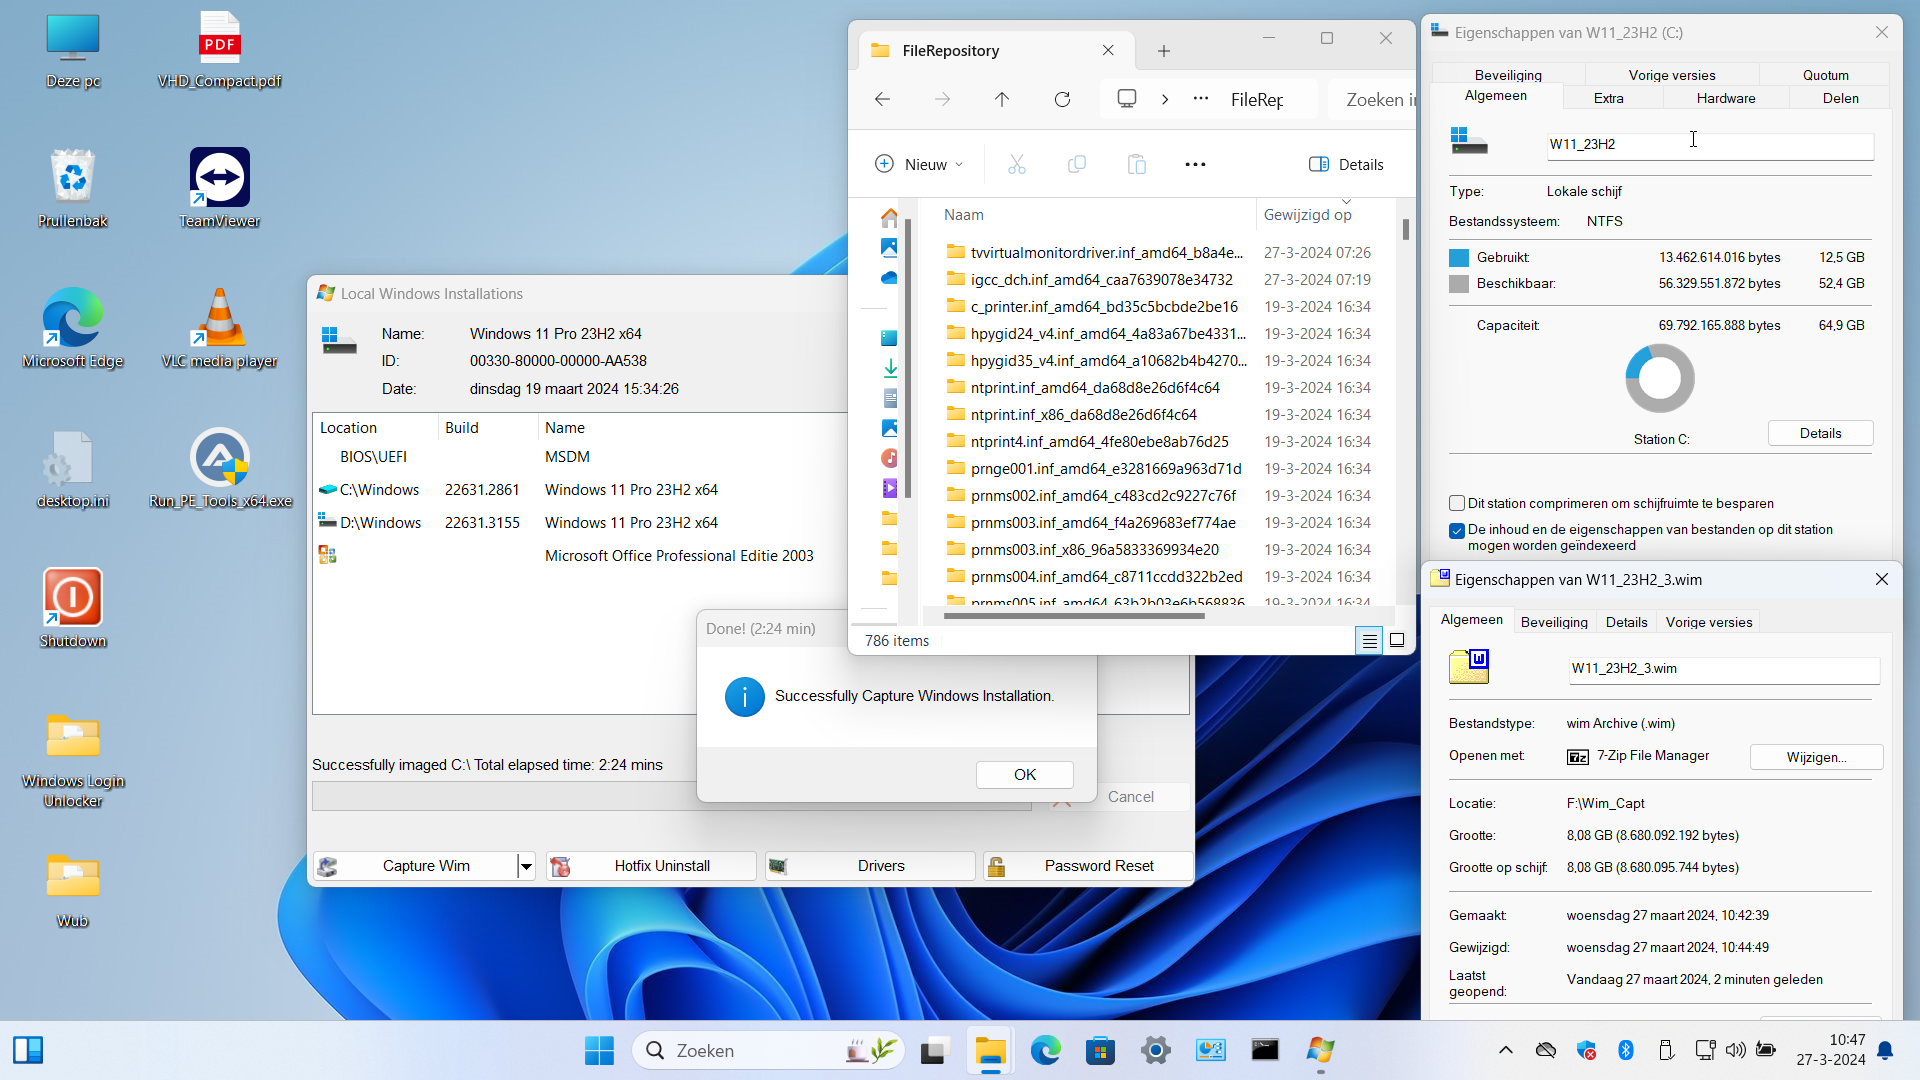This screenshot has width=1920, height=1080.
Task: Click the Refresh icon in File Explorer
Action: point(1062,99)
